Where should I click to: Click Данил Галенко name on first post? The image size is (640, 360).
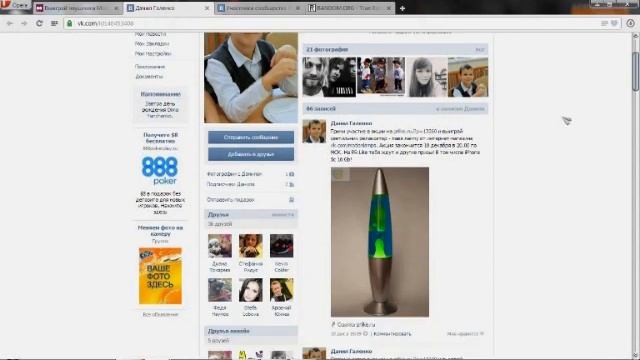point(351,123)
